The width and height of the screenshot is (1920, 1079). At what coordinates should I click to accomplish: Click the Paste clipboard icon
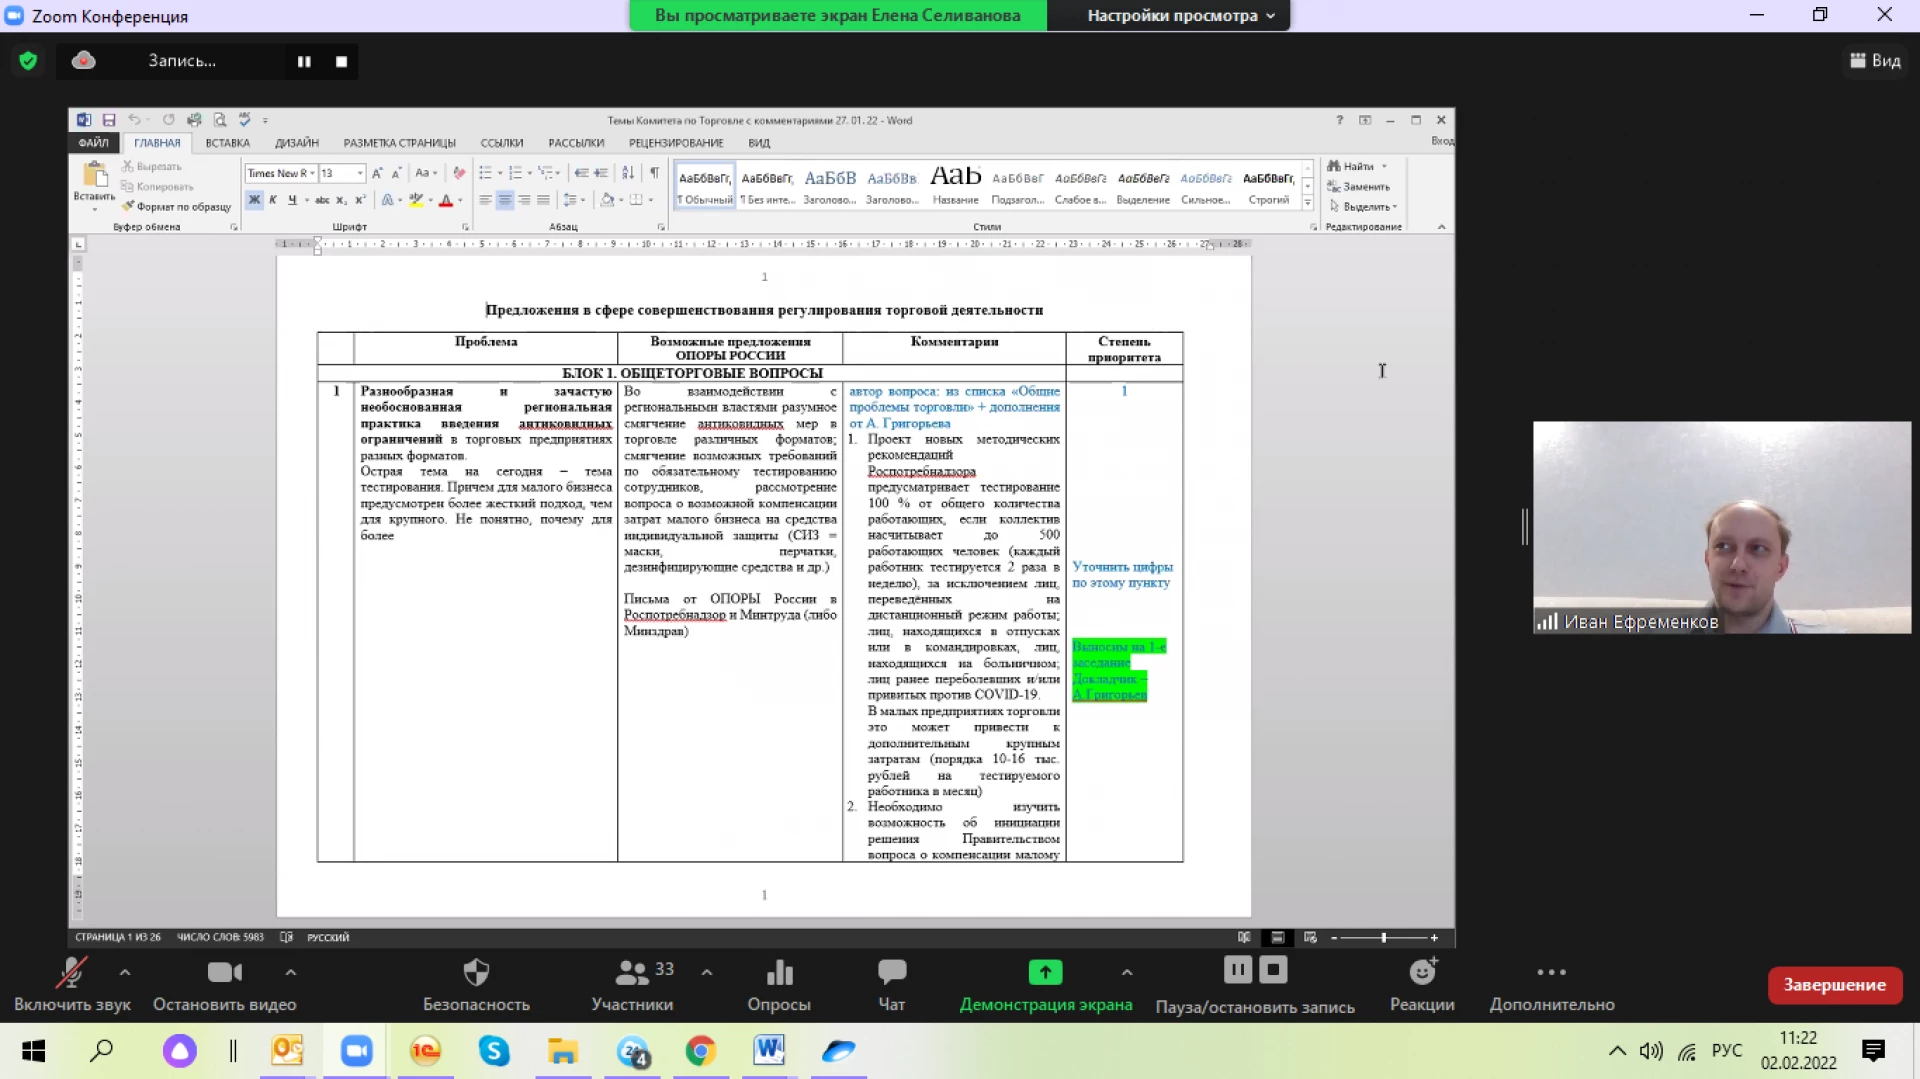(95, 175)
